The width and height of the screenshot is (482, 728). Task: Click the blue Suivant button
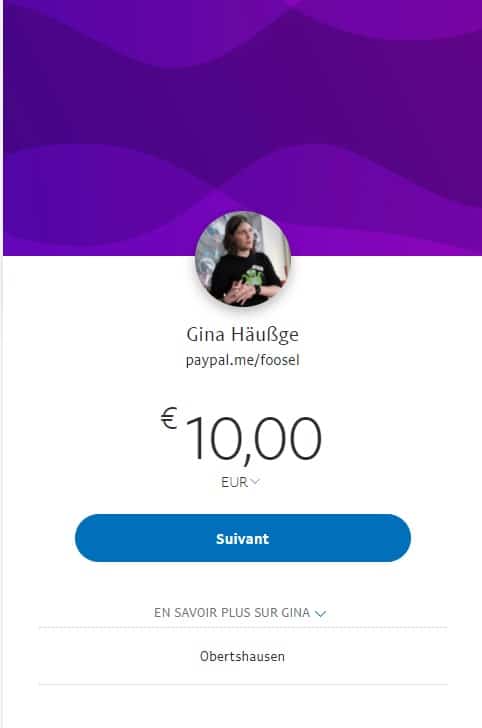coord(243,538)
